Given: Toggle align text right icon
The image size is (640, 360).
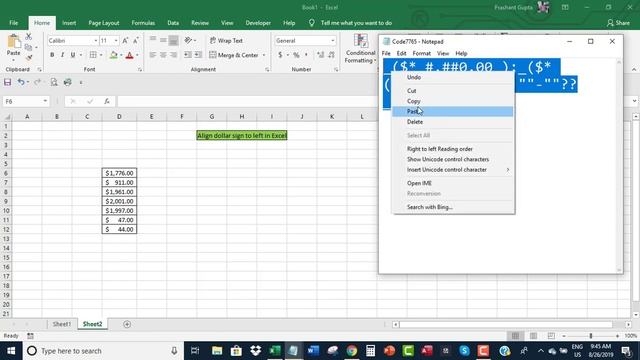Looking at the screenshot, I should tap(173, 55).
